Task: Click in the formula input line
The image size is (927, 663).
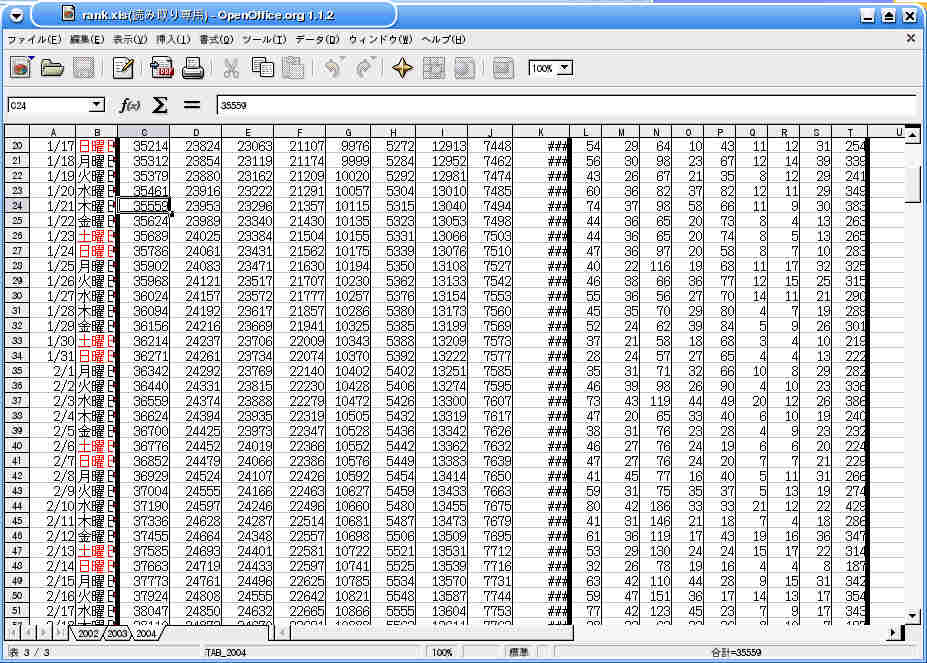Action: pos(566,105)
